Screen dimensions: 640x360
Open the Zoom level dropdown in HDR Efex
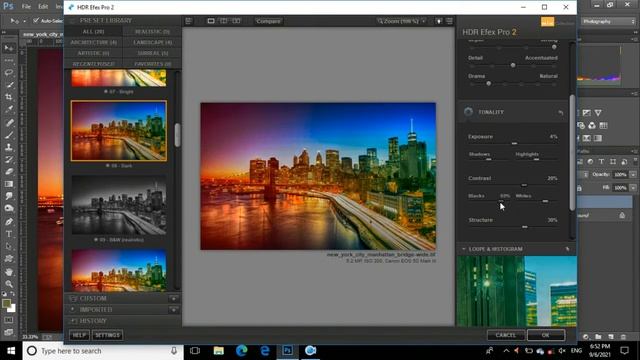point(402,21)
